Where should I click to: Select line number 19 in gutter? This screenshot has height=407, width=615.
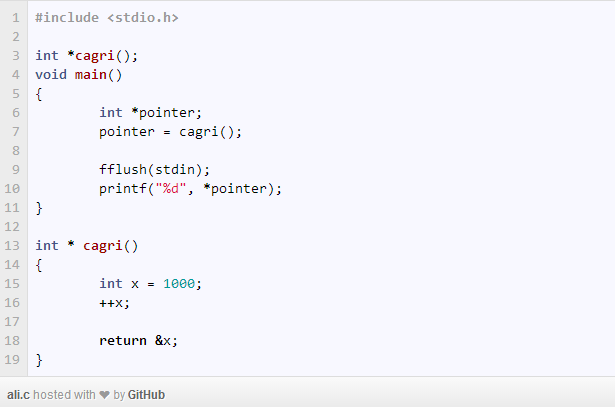[x=12, y=360]
